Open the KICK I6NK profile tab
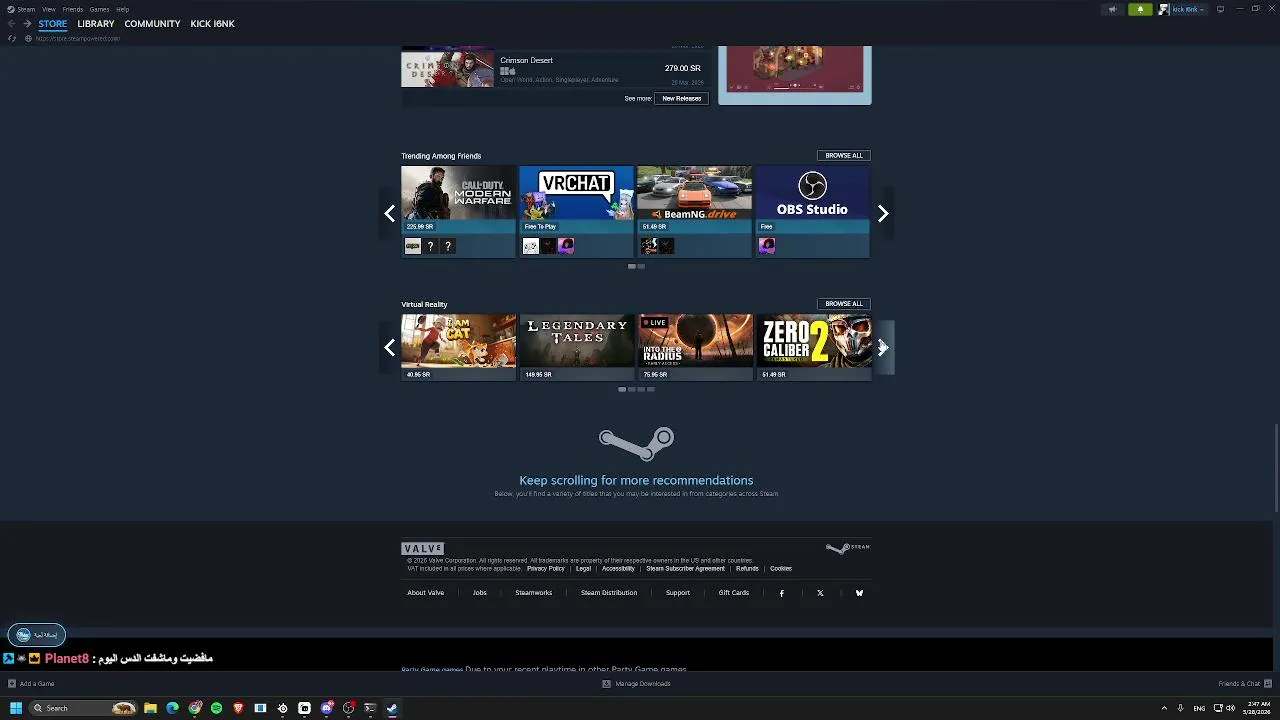Image resolution: width=1280 pixels, height=720 pixels. (212, 24)
